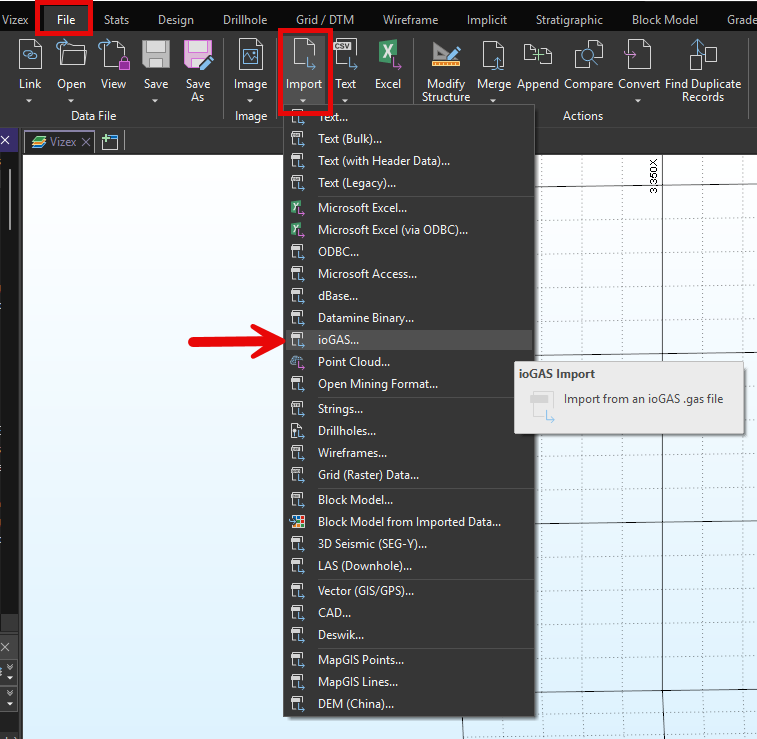Open the Wireframe ribbon tab

(x=410, y=20)
